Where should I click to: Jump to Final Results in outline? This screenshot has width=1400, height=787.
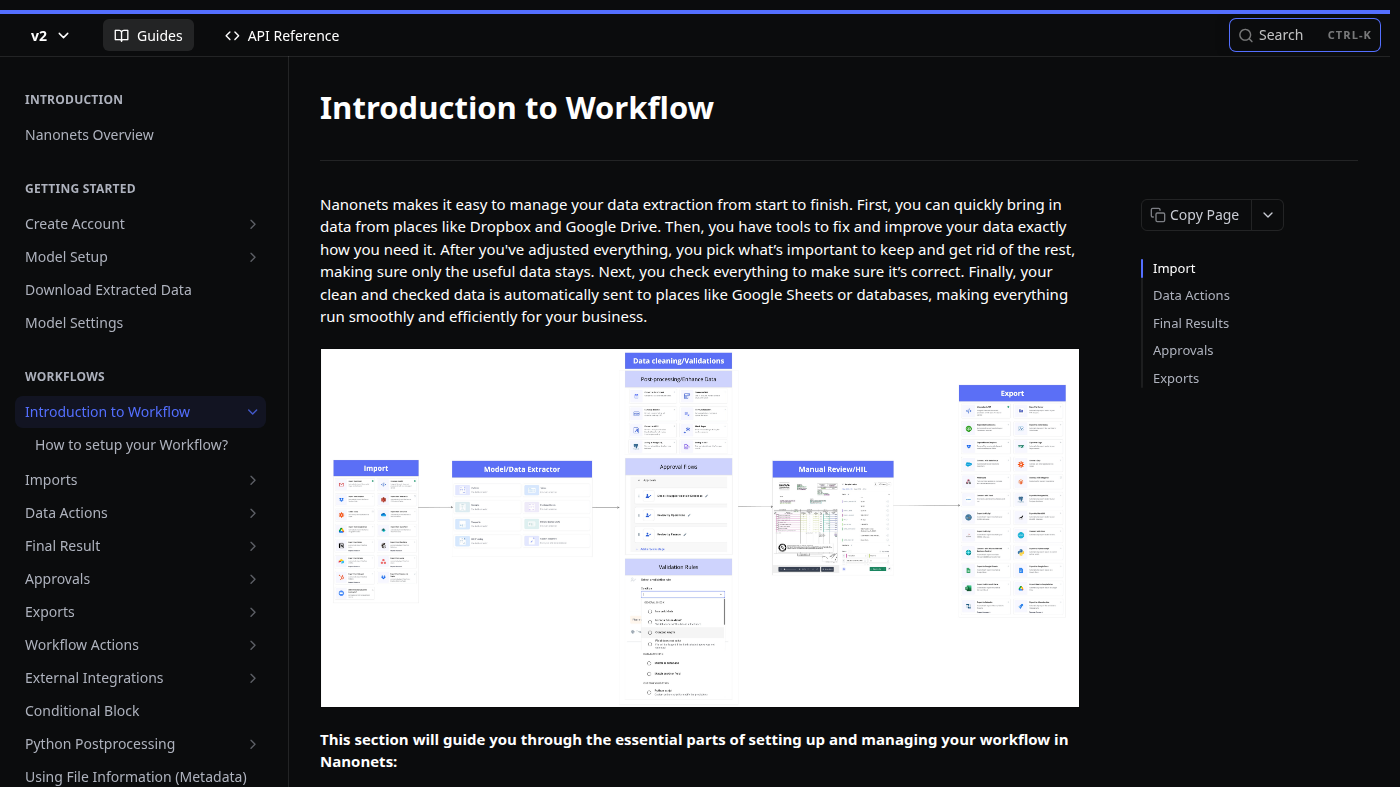[x=1191, y=323]
